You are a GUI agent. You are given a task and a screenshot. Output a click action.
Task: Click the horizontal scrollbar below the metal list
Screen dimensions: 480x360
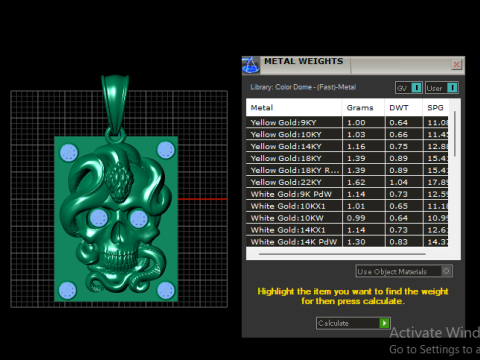[342, 254]
